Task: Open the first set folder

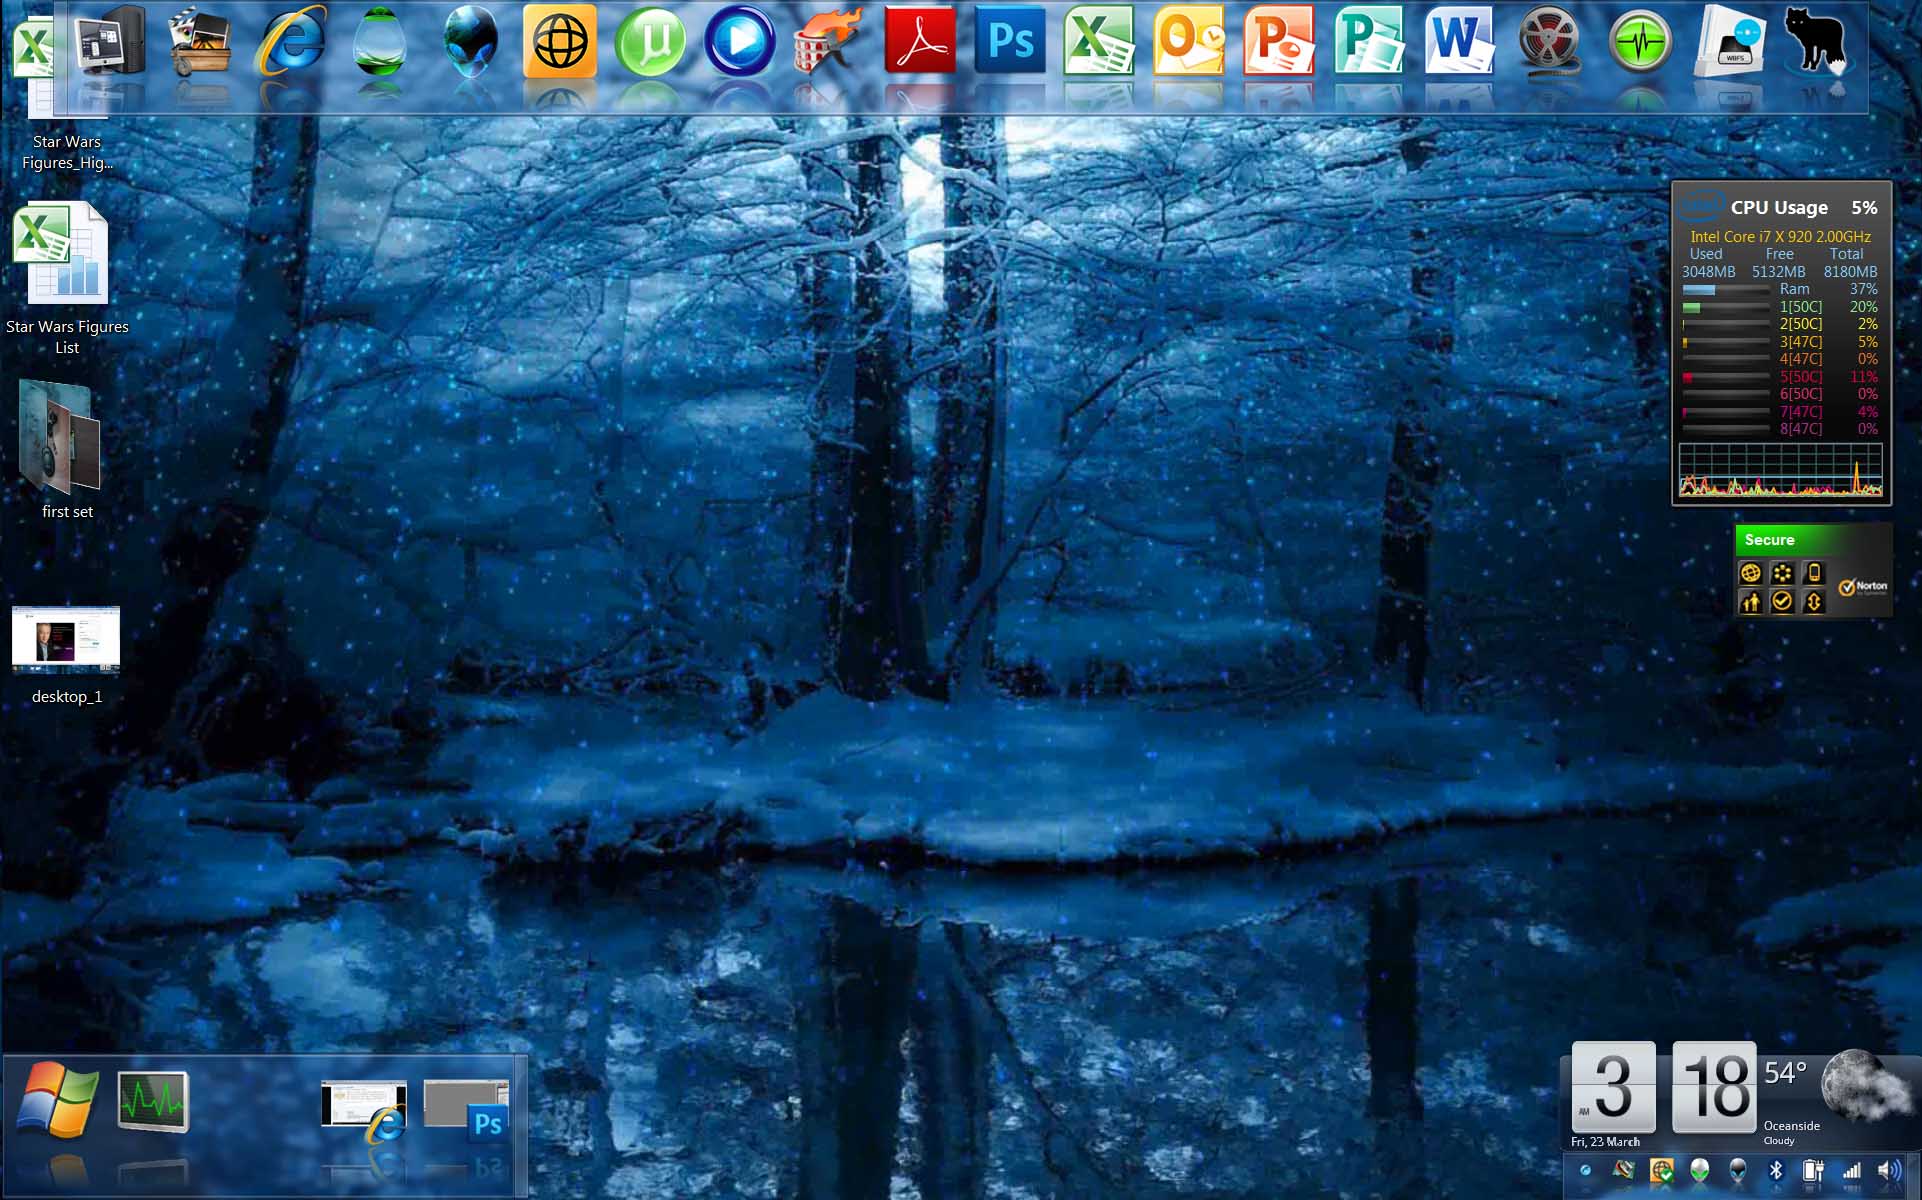Action: pyautogui.click(x=62, y=440)
